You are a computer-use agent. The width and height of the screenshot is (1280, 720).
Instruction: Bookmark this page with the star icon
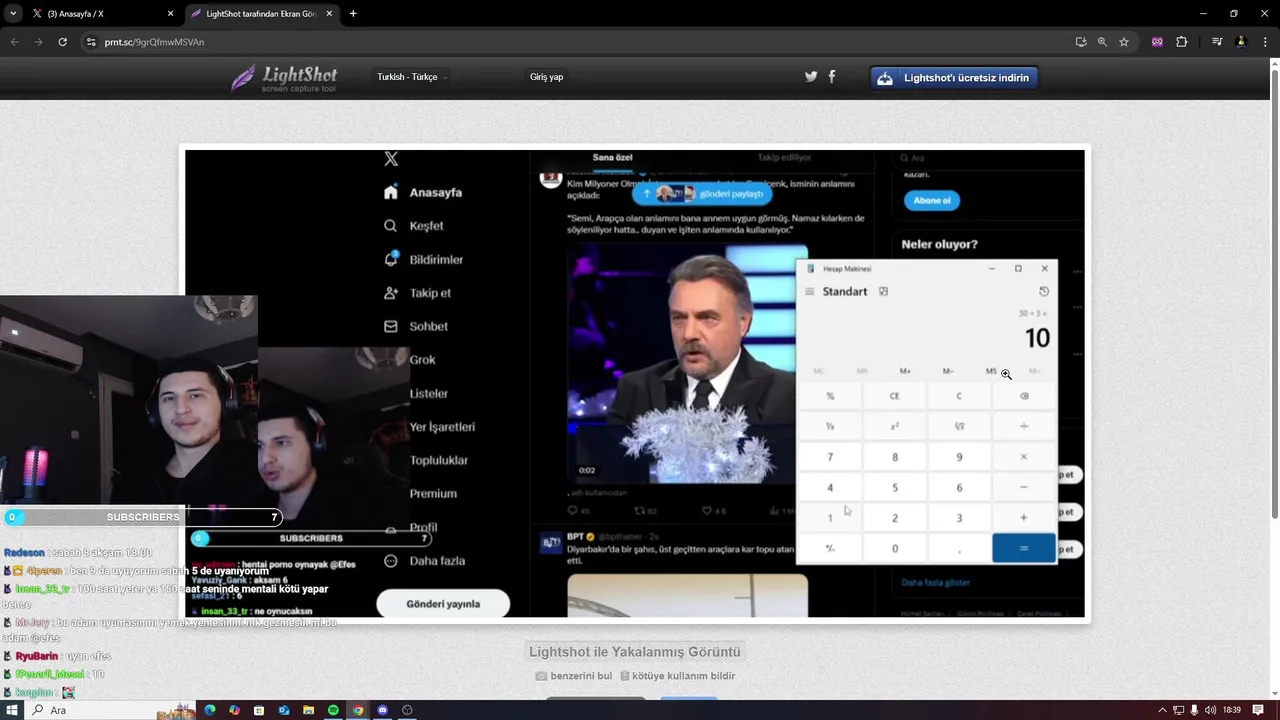point(1124,42)
